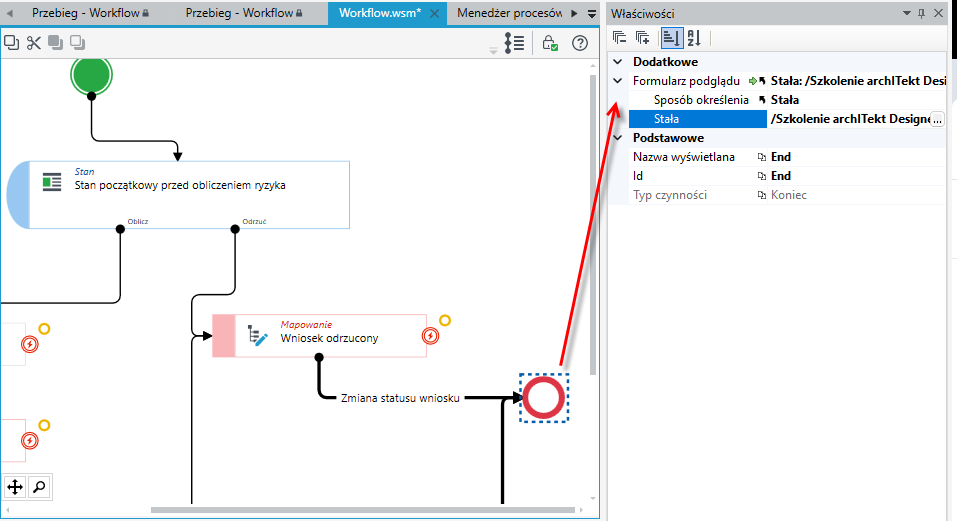Click the green arrow icon beside Formularz podglądu

pyautogui.click(x=753, y=81)
